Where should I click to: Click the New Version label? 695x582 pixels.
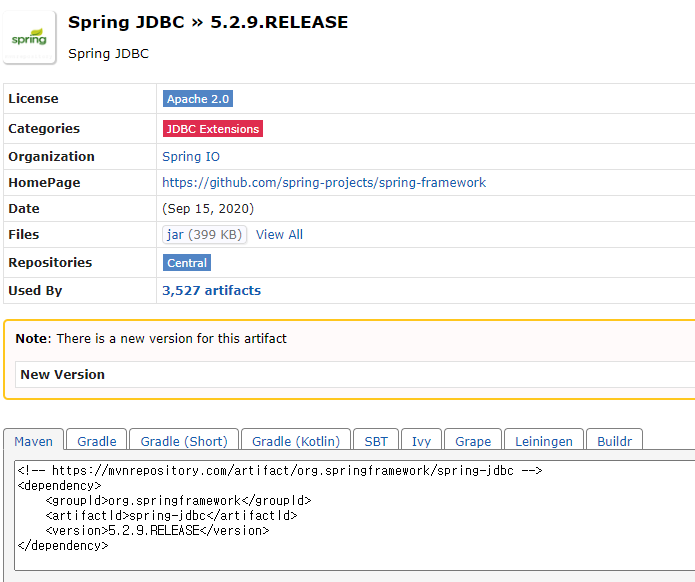(x=62, y=375)
